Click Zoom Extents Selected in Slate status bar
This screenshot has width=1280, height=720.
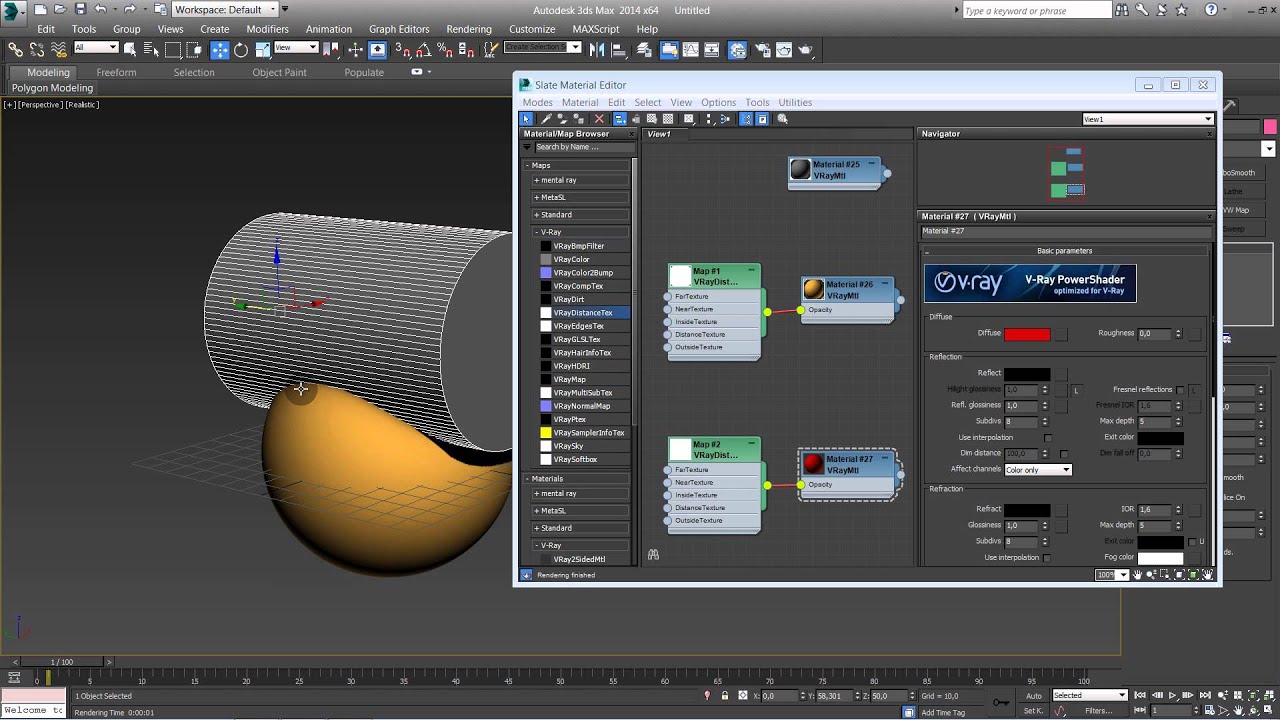click(1193, 575)
